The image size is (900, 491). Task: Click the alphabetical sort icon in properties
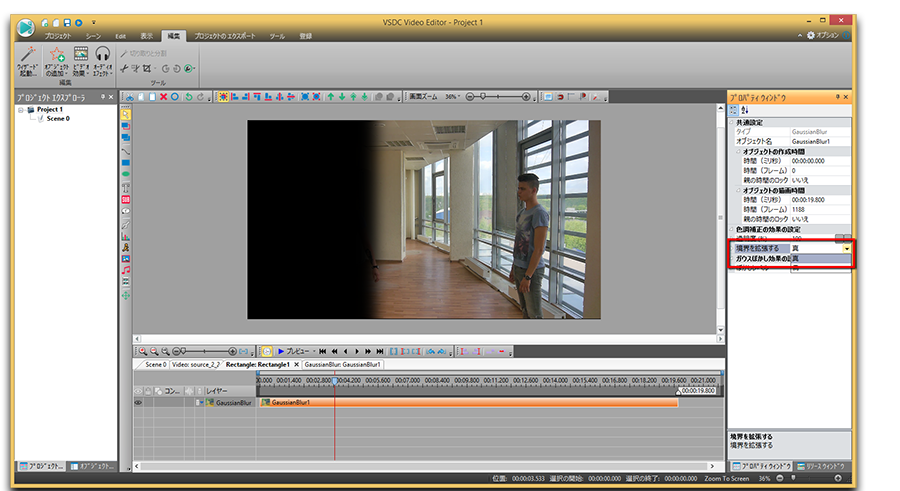click(x=744, y=110)
